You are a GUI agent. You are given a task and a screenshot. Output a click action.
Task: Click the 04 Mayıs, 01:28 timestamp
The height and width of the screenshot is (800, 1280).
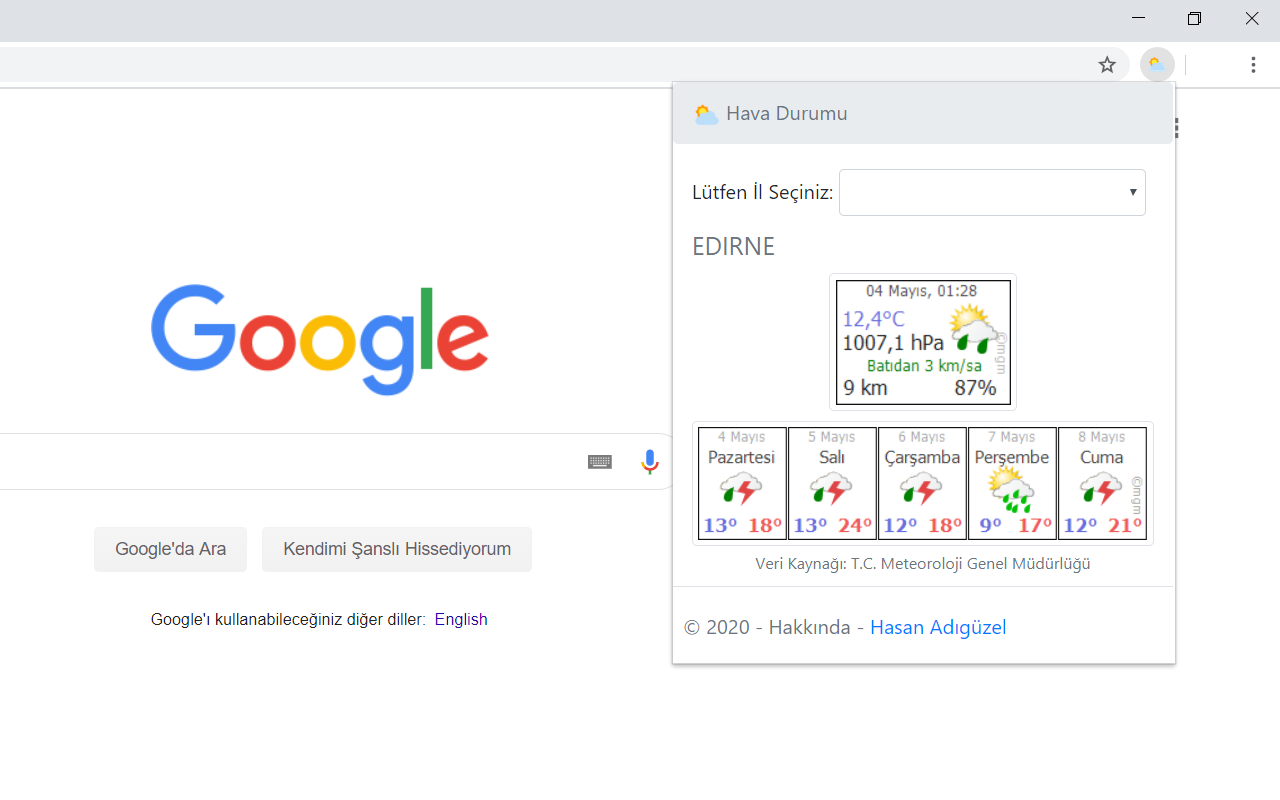point(921,291)
